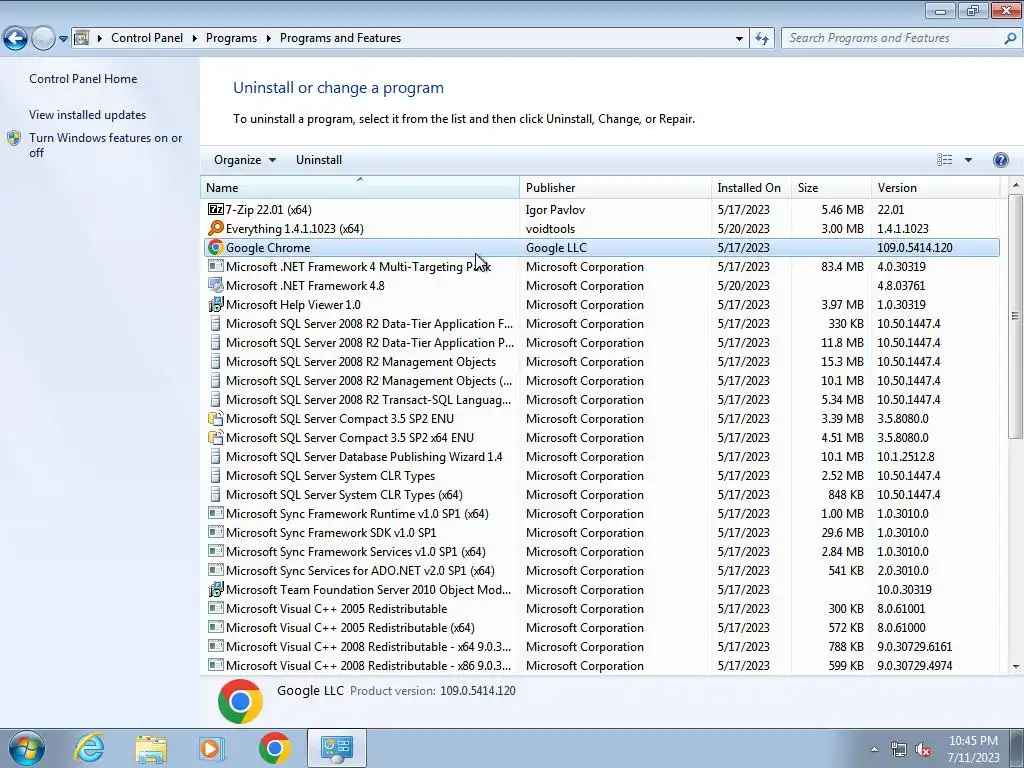Sort by the Version column header

[x=935, y=187]
